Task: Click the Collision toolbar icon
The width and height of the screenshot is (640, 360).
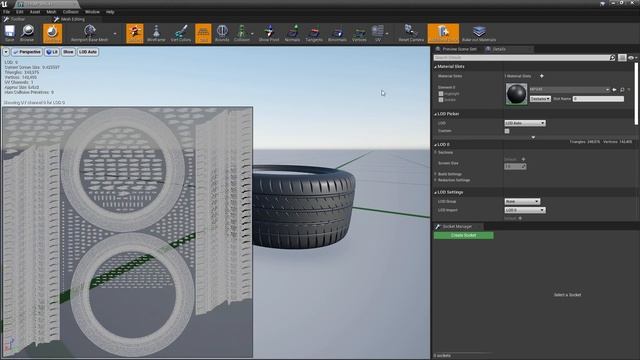Action: tap(241, 33)
